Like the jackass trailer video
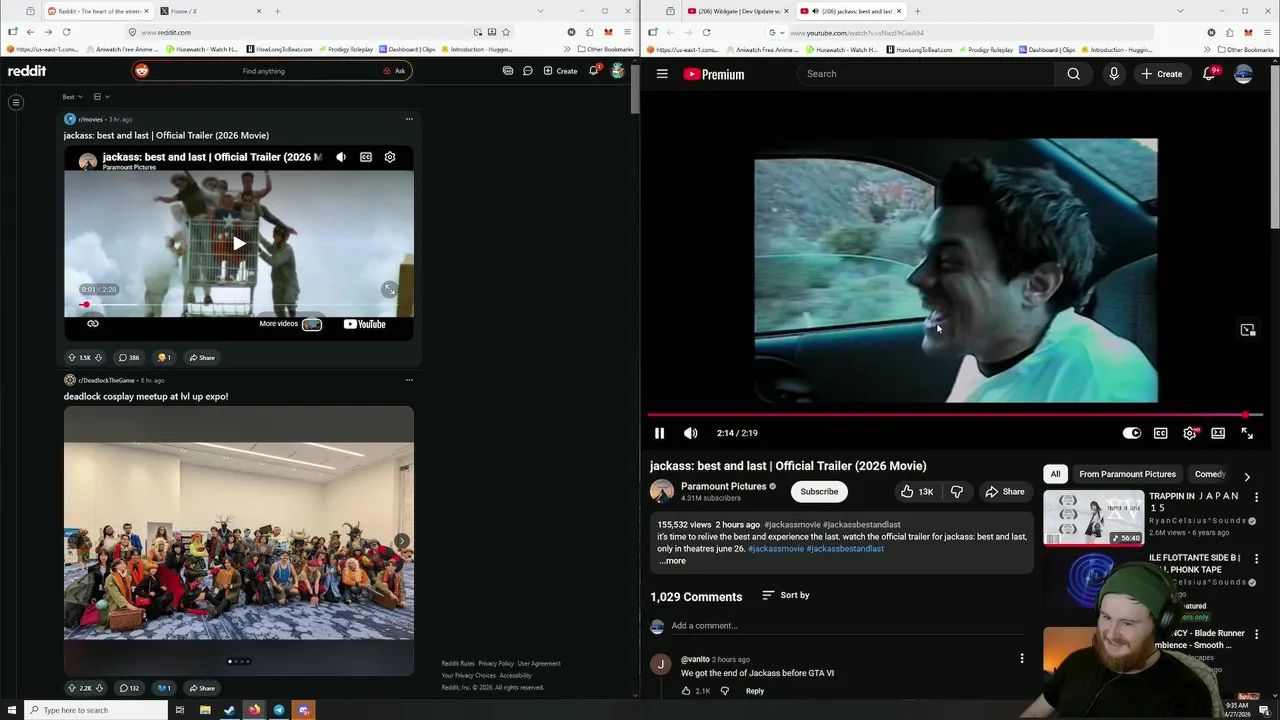1280x720 pixels. coord(916,492)
